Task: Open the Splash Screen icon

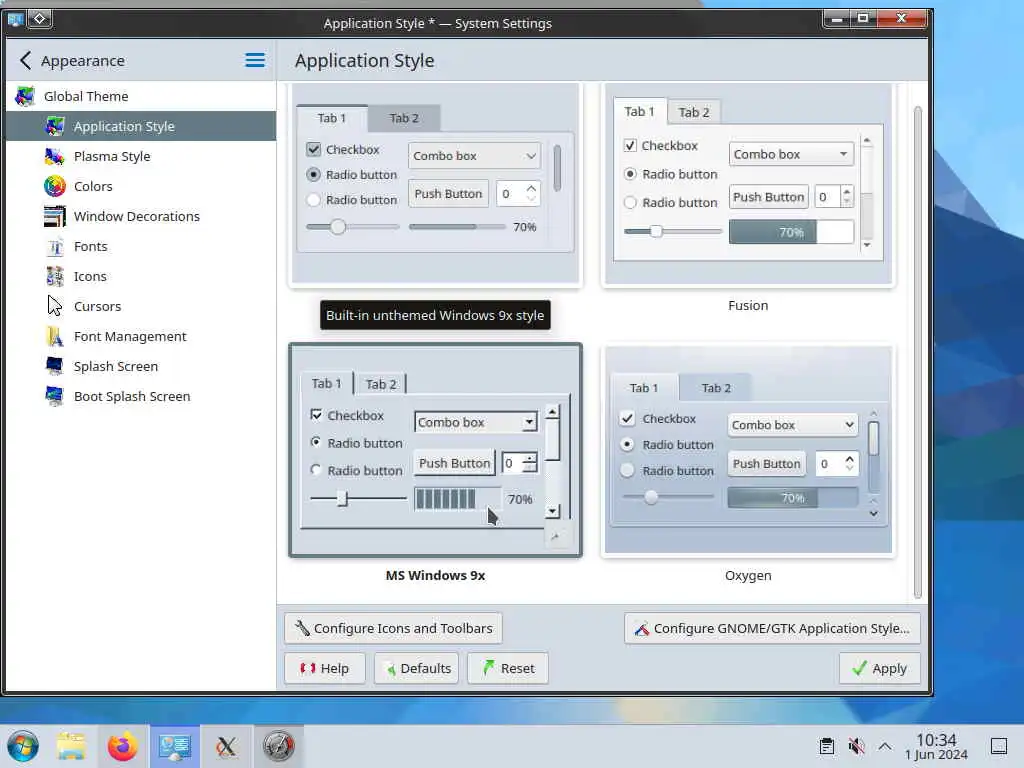Action: point(55,366)
